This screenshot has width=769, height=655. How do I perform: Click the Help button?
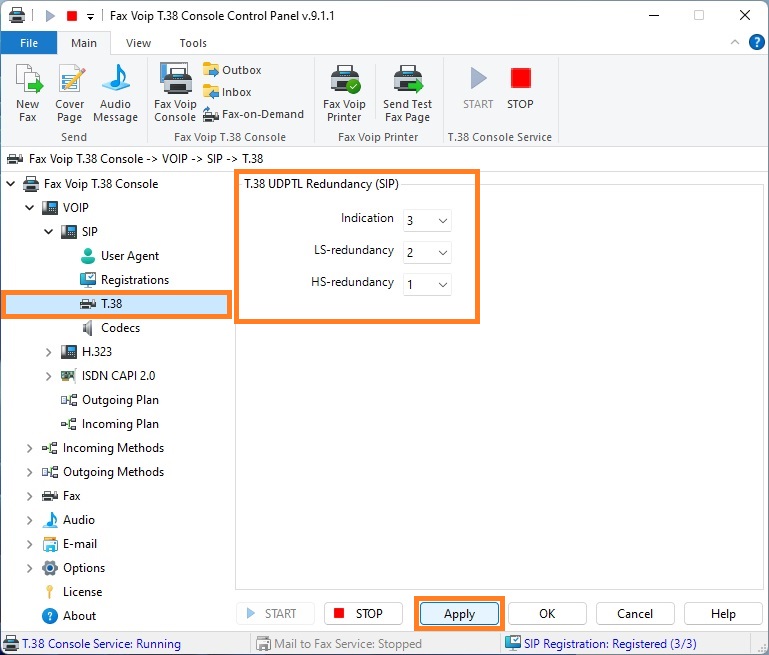coord(723,614)
